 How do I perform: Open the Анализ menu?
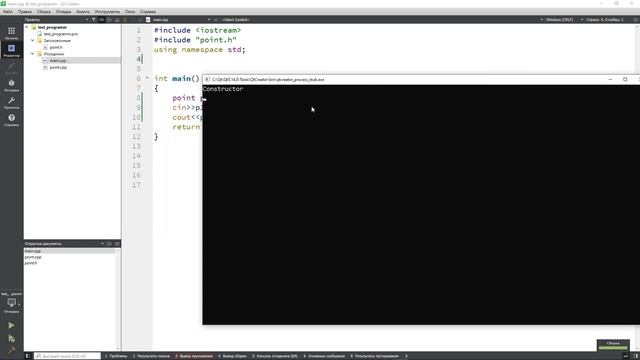(83, 12)
